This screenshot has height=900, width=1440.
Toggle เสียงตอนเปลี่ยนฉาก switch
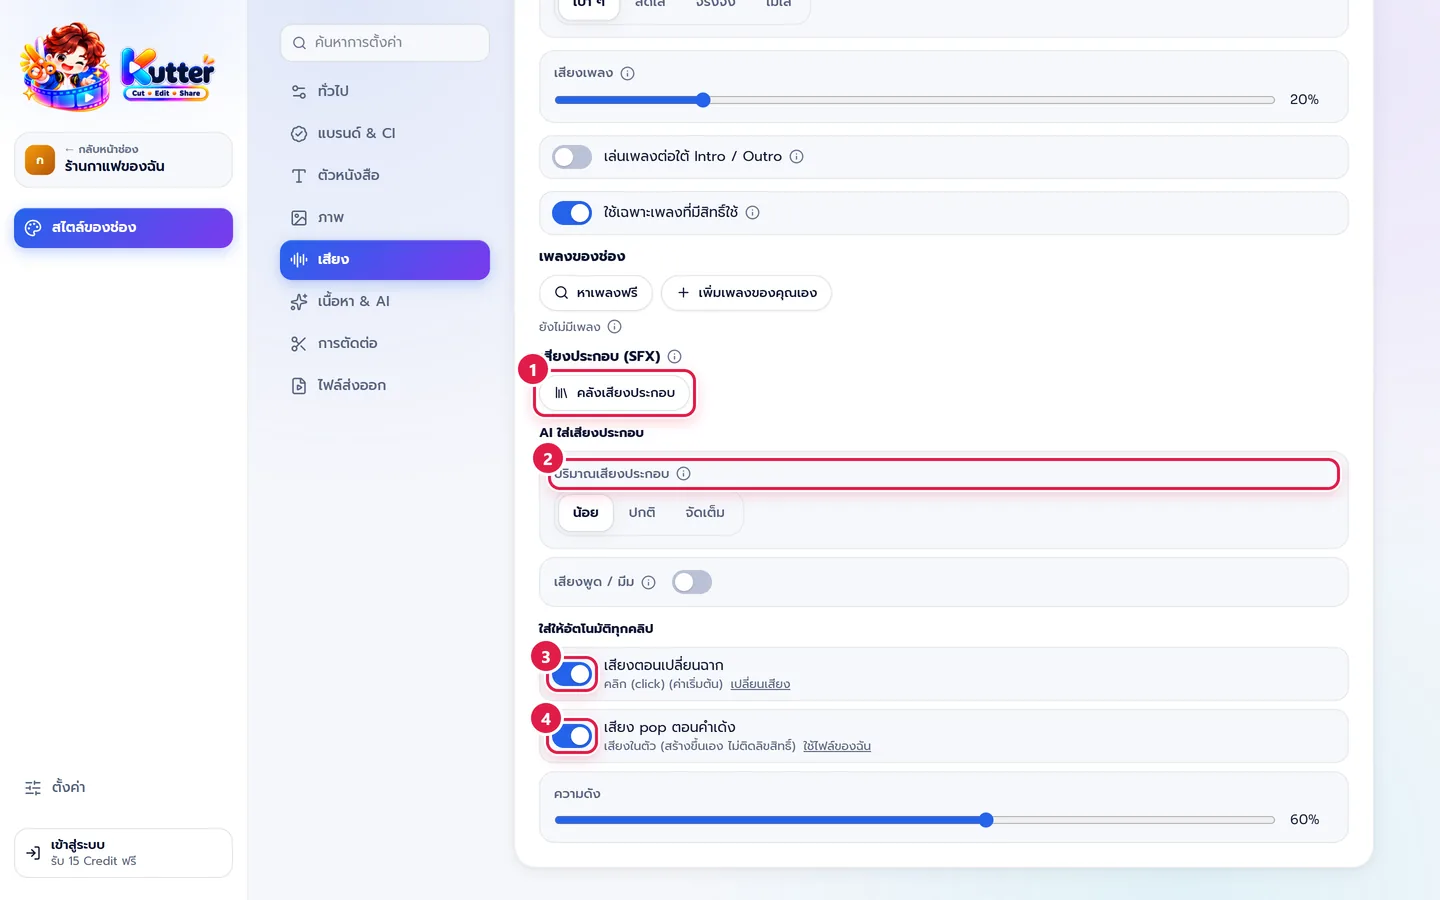(x=572, y=674)
